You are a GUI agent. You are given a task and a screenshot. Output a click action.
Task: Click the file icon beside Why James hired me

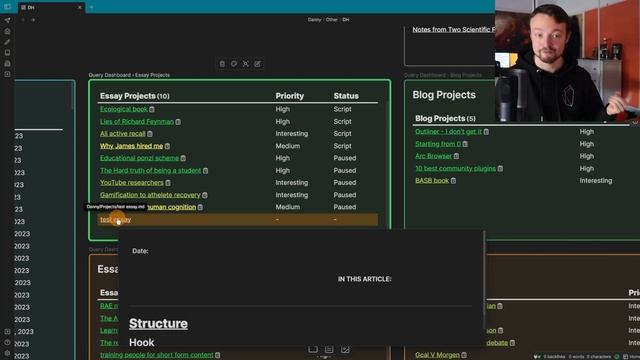pyautogui.click(x=167, y=146)
